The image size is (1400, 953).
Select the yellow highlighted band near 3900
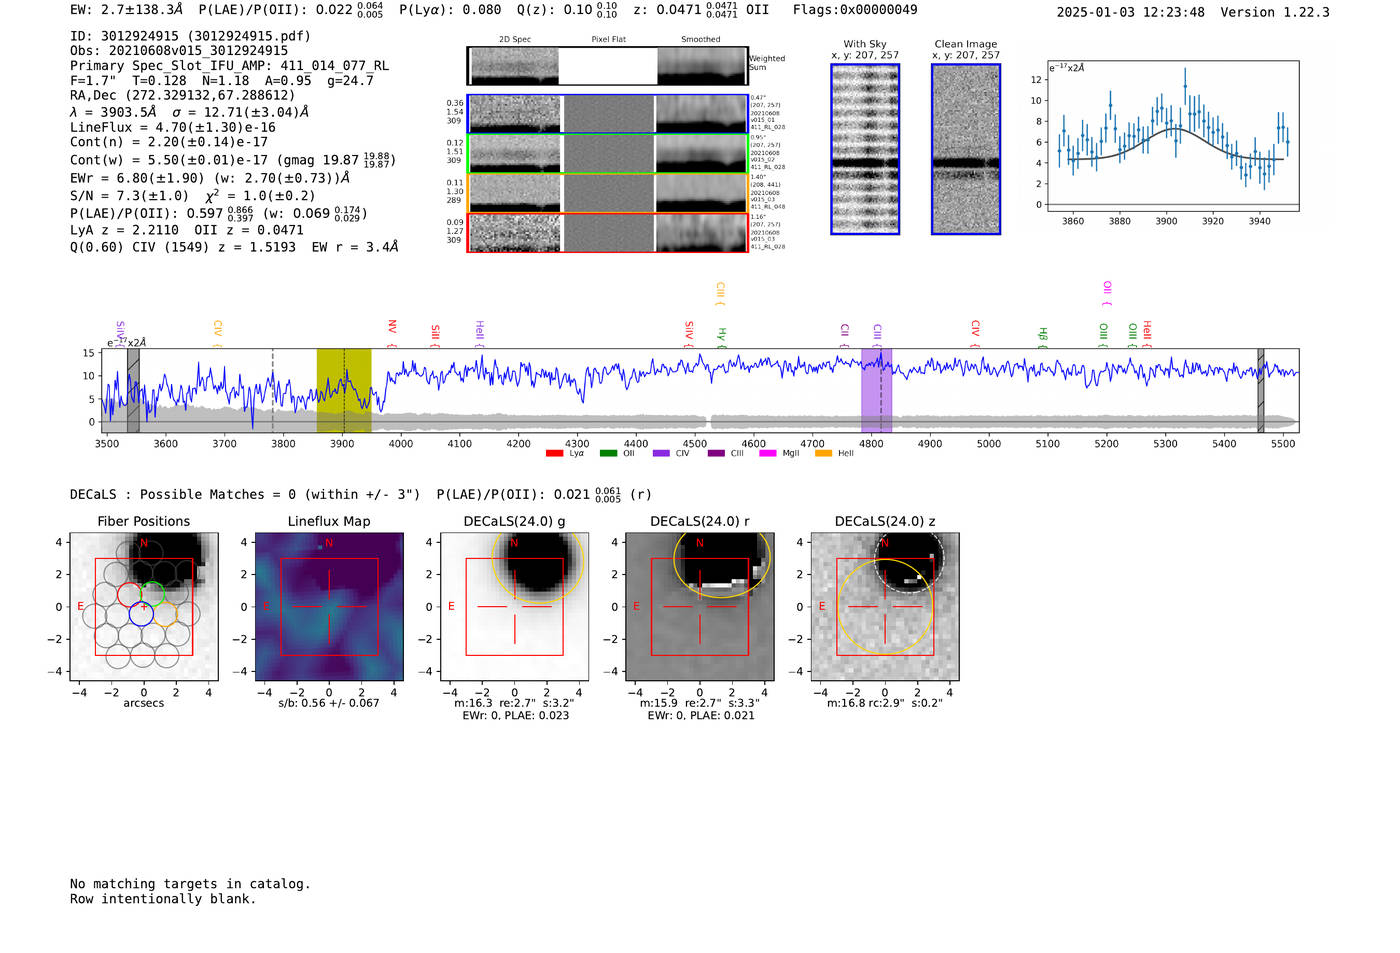tap(344, 390)
